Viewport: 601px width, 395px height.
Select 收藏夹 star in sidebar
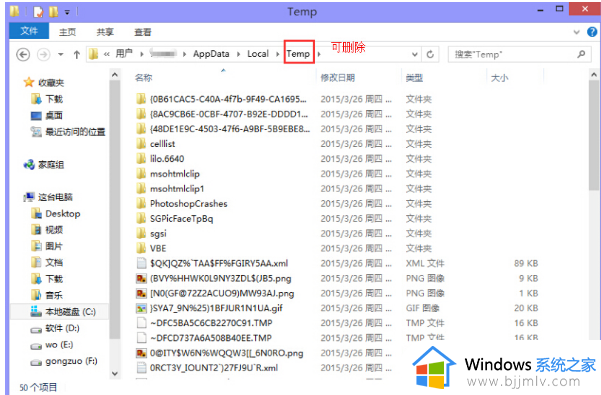29,82
